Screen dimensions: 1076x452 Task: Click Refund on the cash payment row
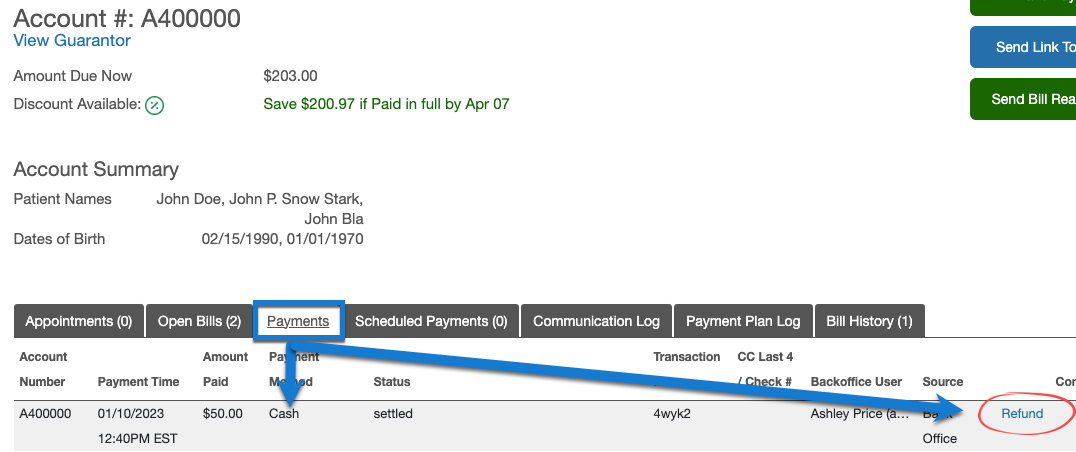1022,414
